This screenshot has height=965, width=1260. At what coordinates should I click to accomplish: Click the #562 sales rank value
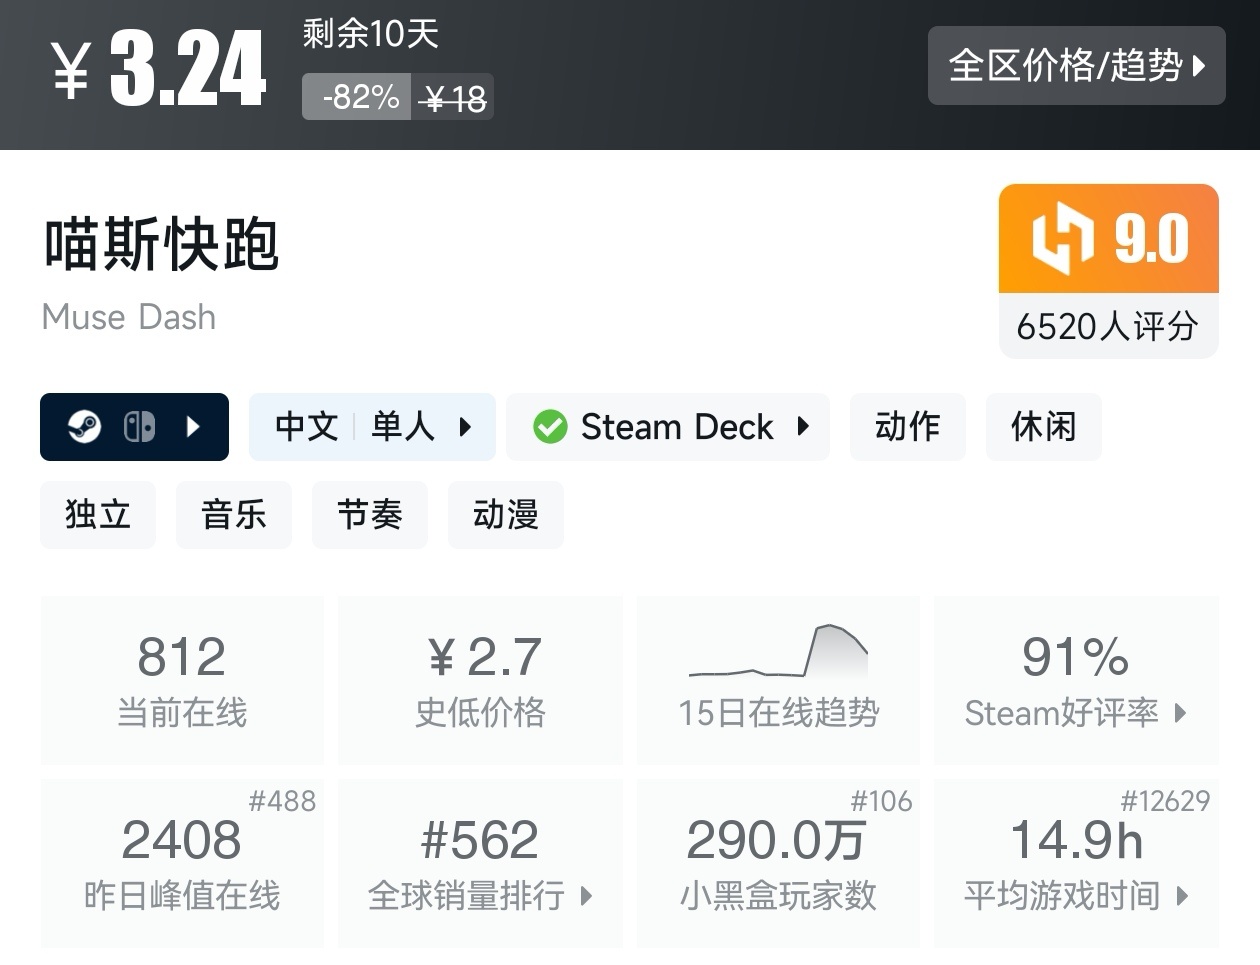480,840
